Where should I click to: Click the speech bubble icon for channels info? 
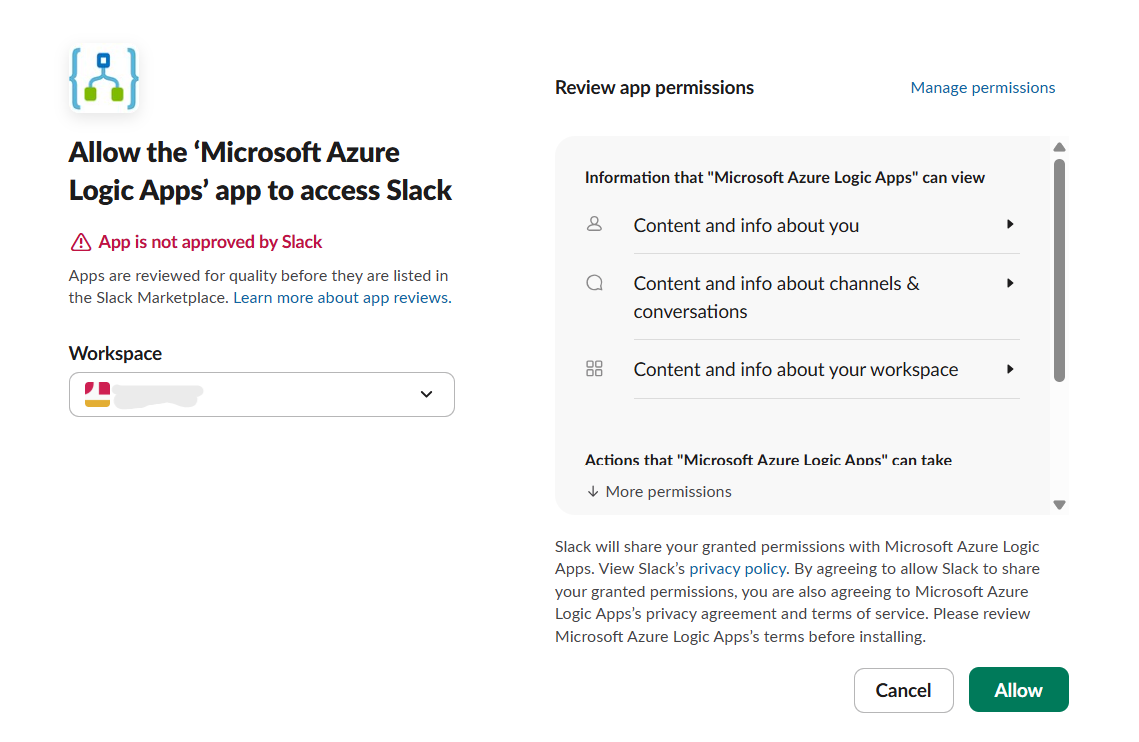595,283
